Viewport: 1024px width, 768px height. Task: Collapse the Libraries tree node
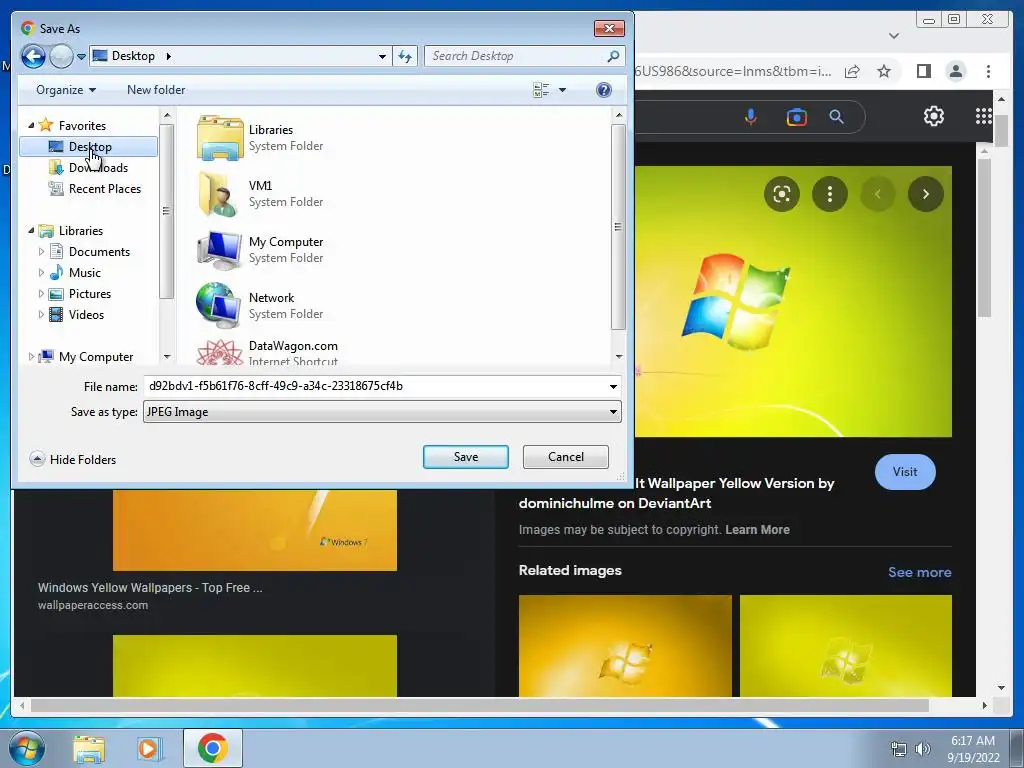pyautogui.click(x=31, y=231)
